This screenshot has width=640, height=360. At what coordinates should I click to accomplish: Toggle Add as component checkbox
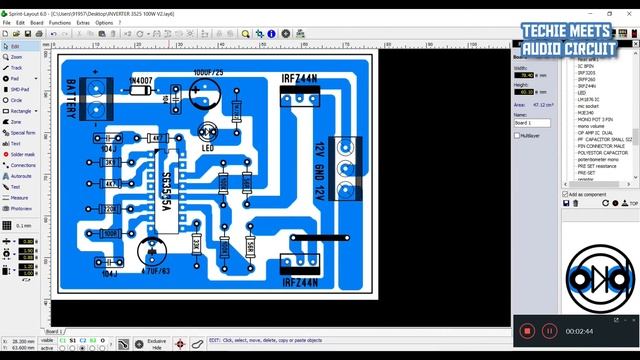coord(565,194)
